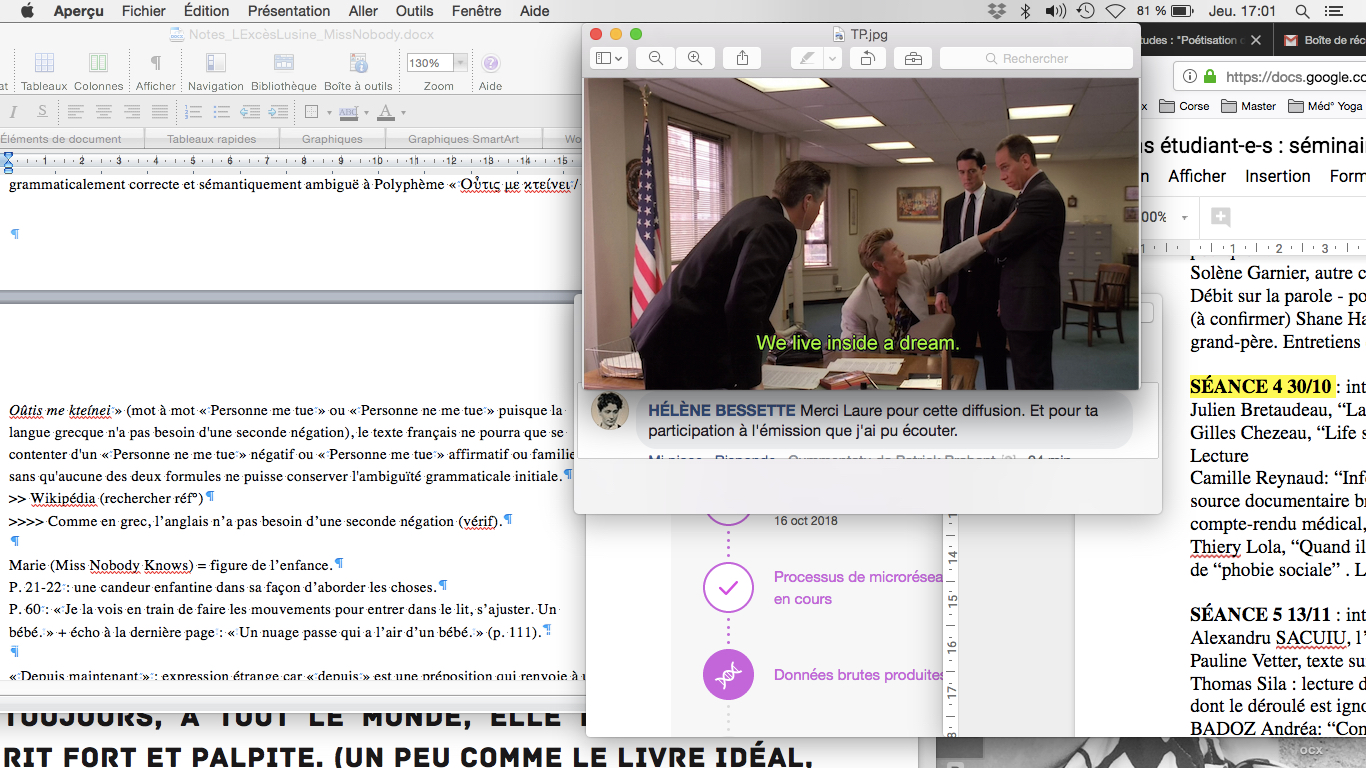Toggle italic formatting in Word
1366x768 pixels.
point(14,112)
